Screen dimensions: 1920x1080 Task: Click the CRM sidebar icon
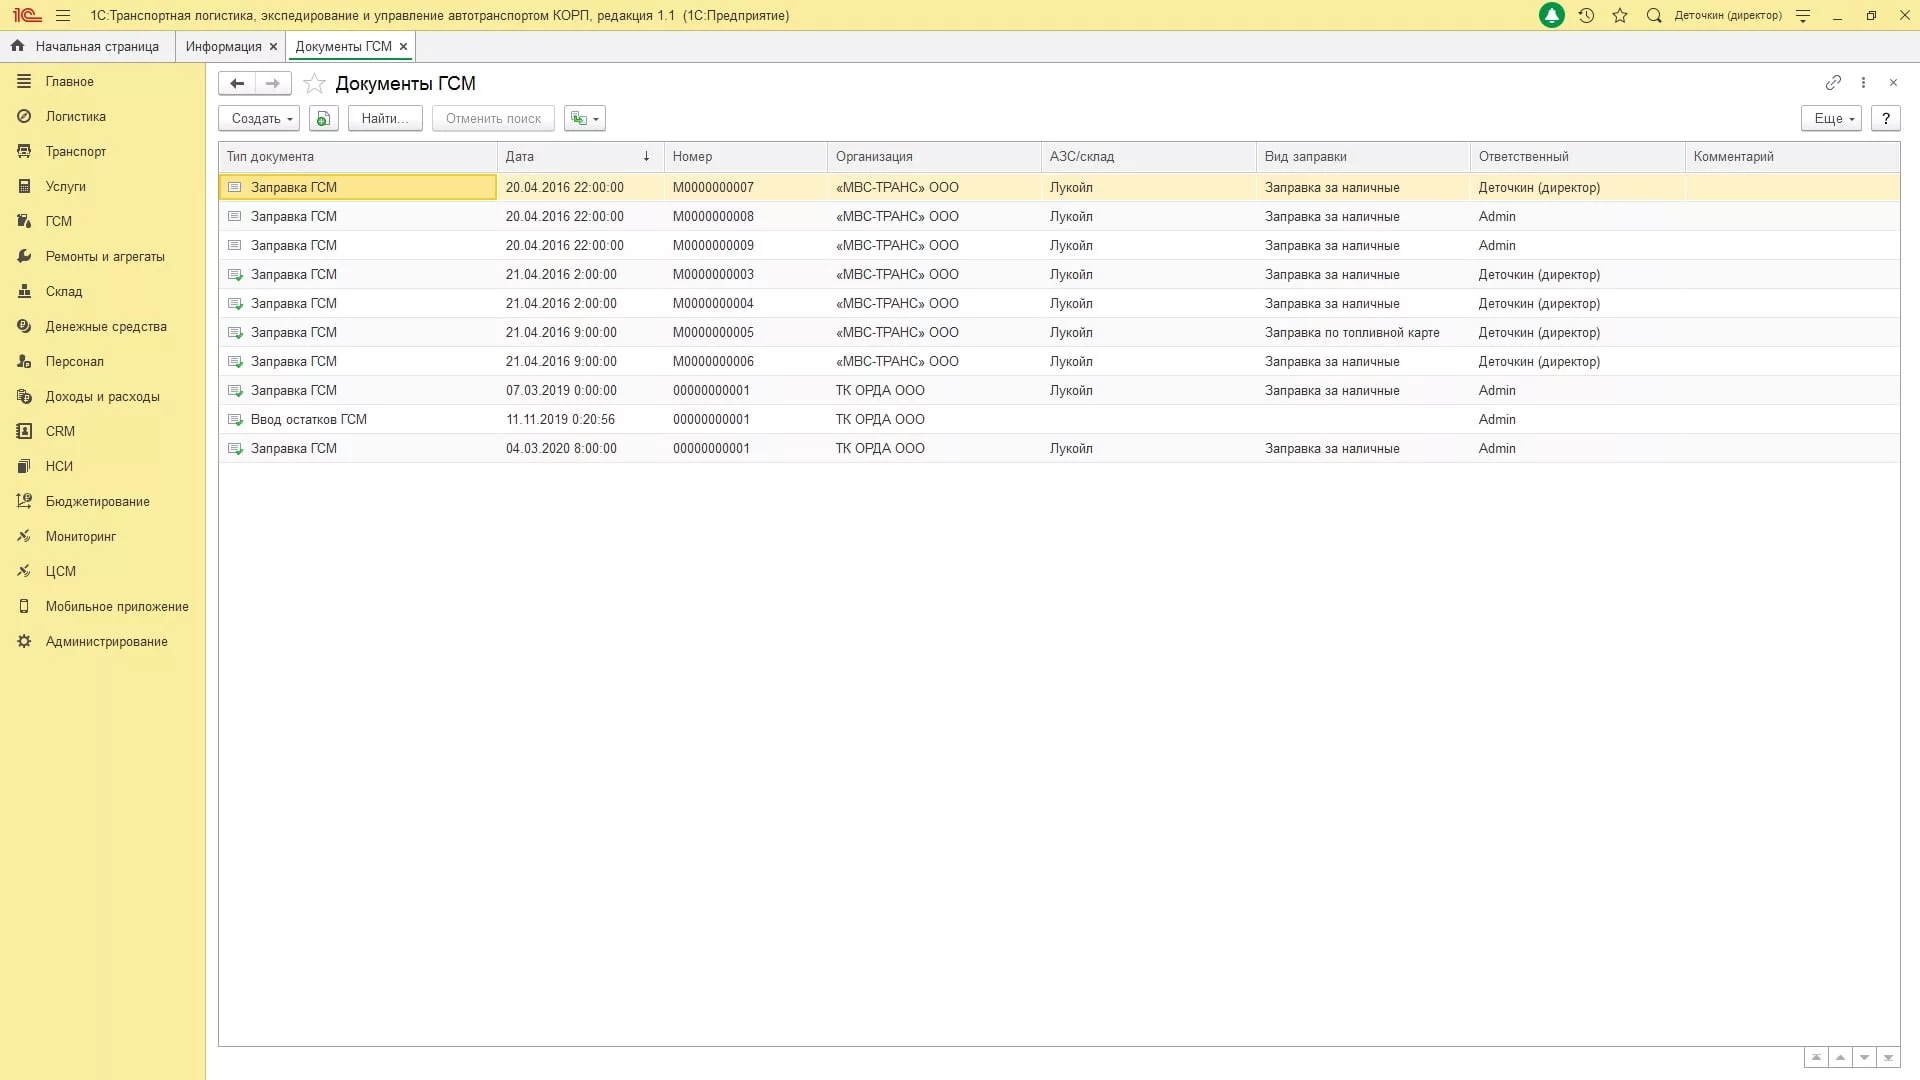point(24,431)
